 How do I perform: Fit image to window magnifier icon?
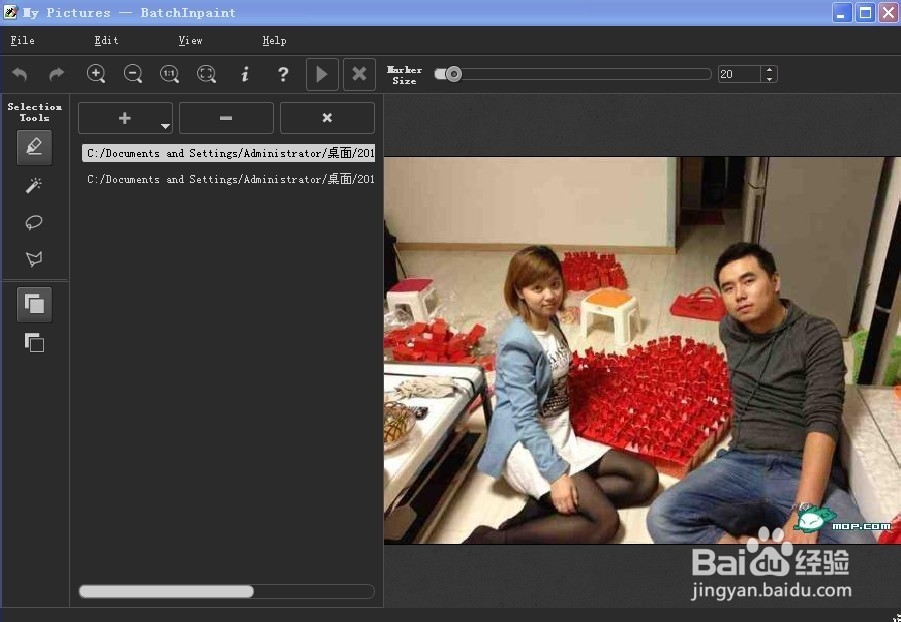pyautogui.click(x=206, y=74)
